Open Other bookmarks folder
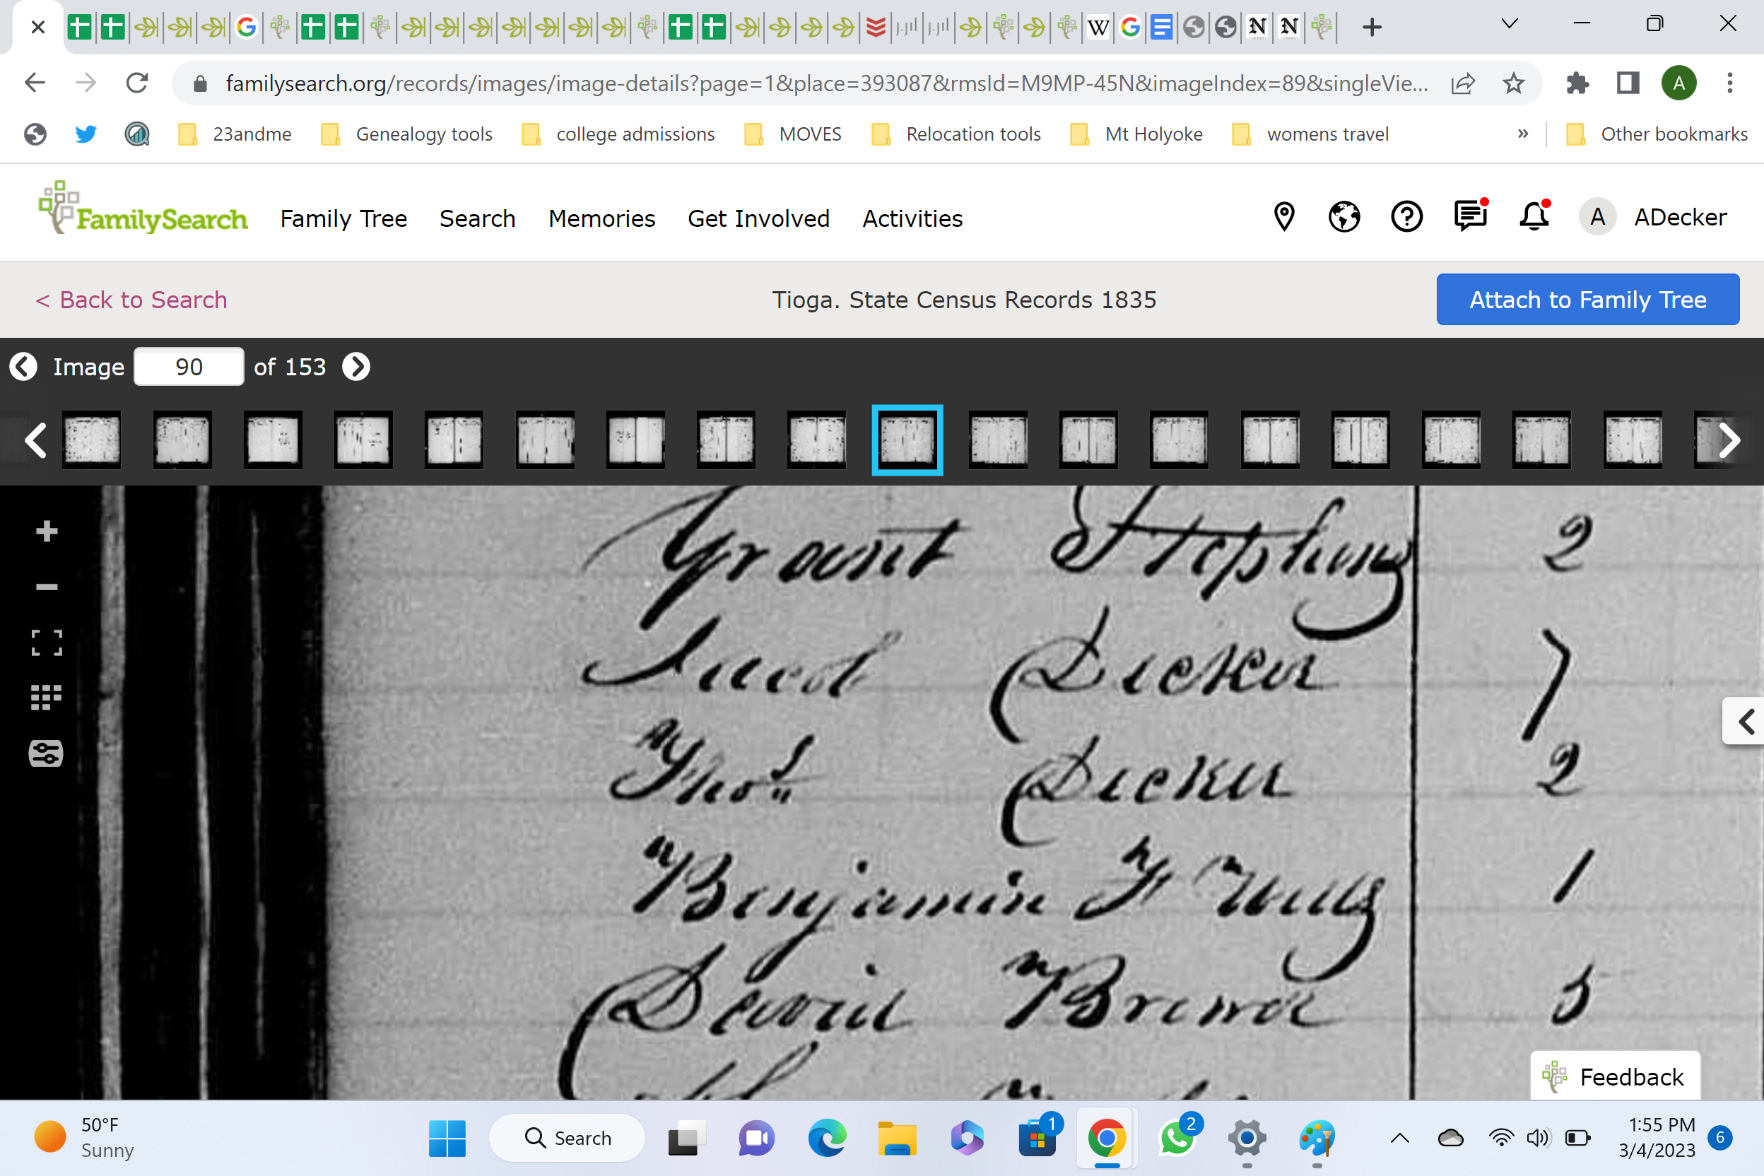Image resolution: width=1764 pixels, height=1176 pixels. [x=1657, y=134]
